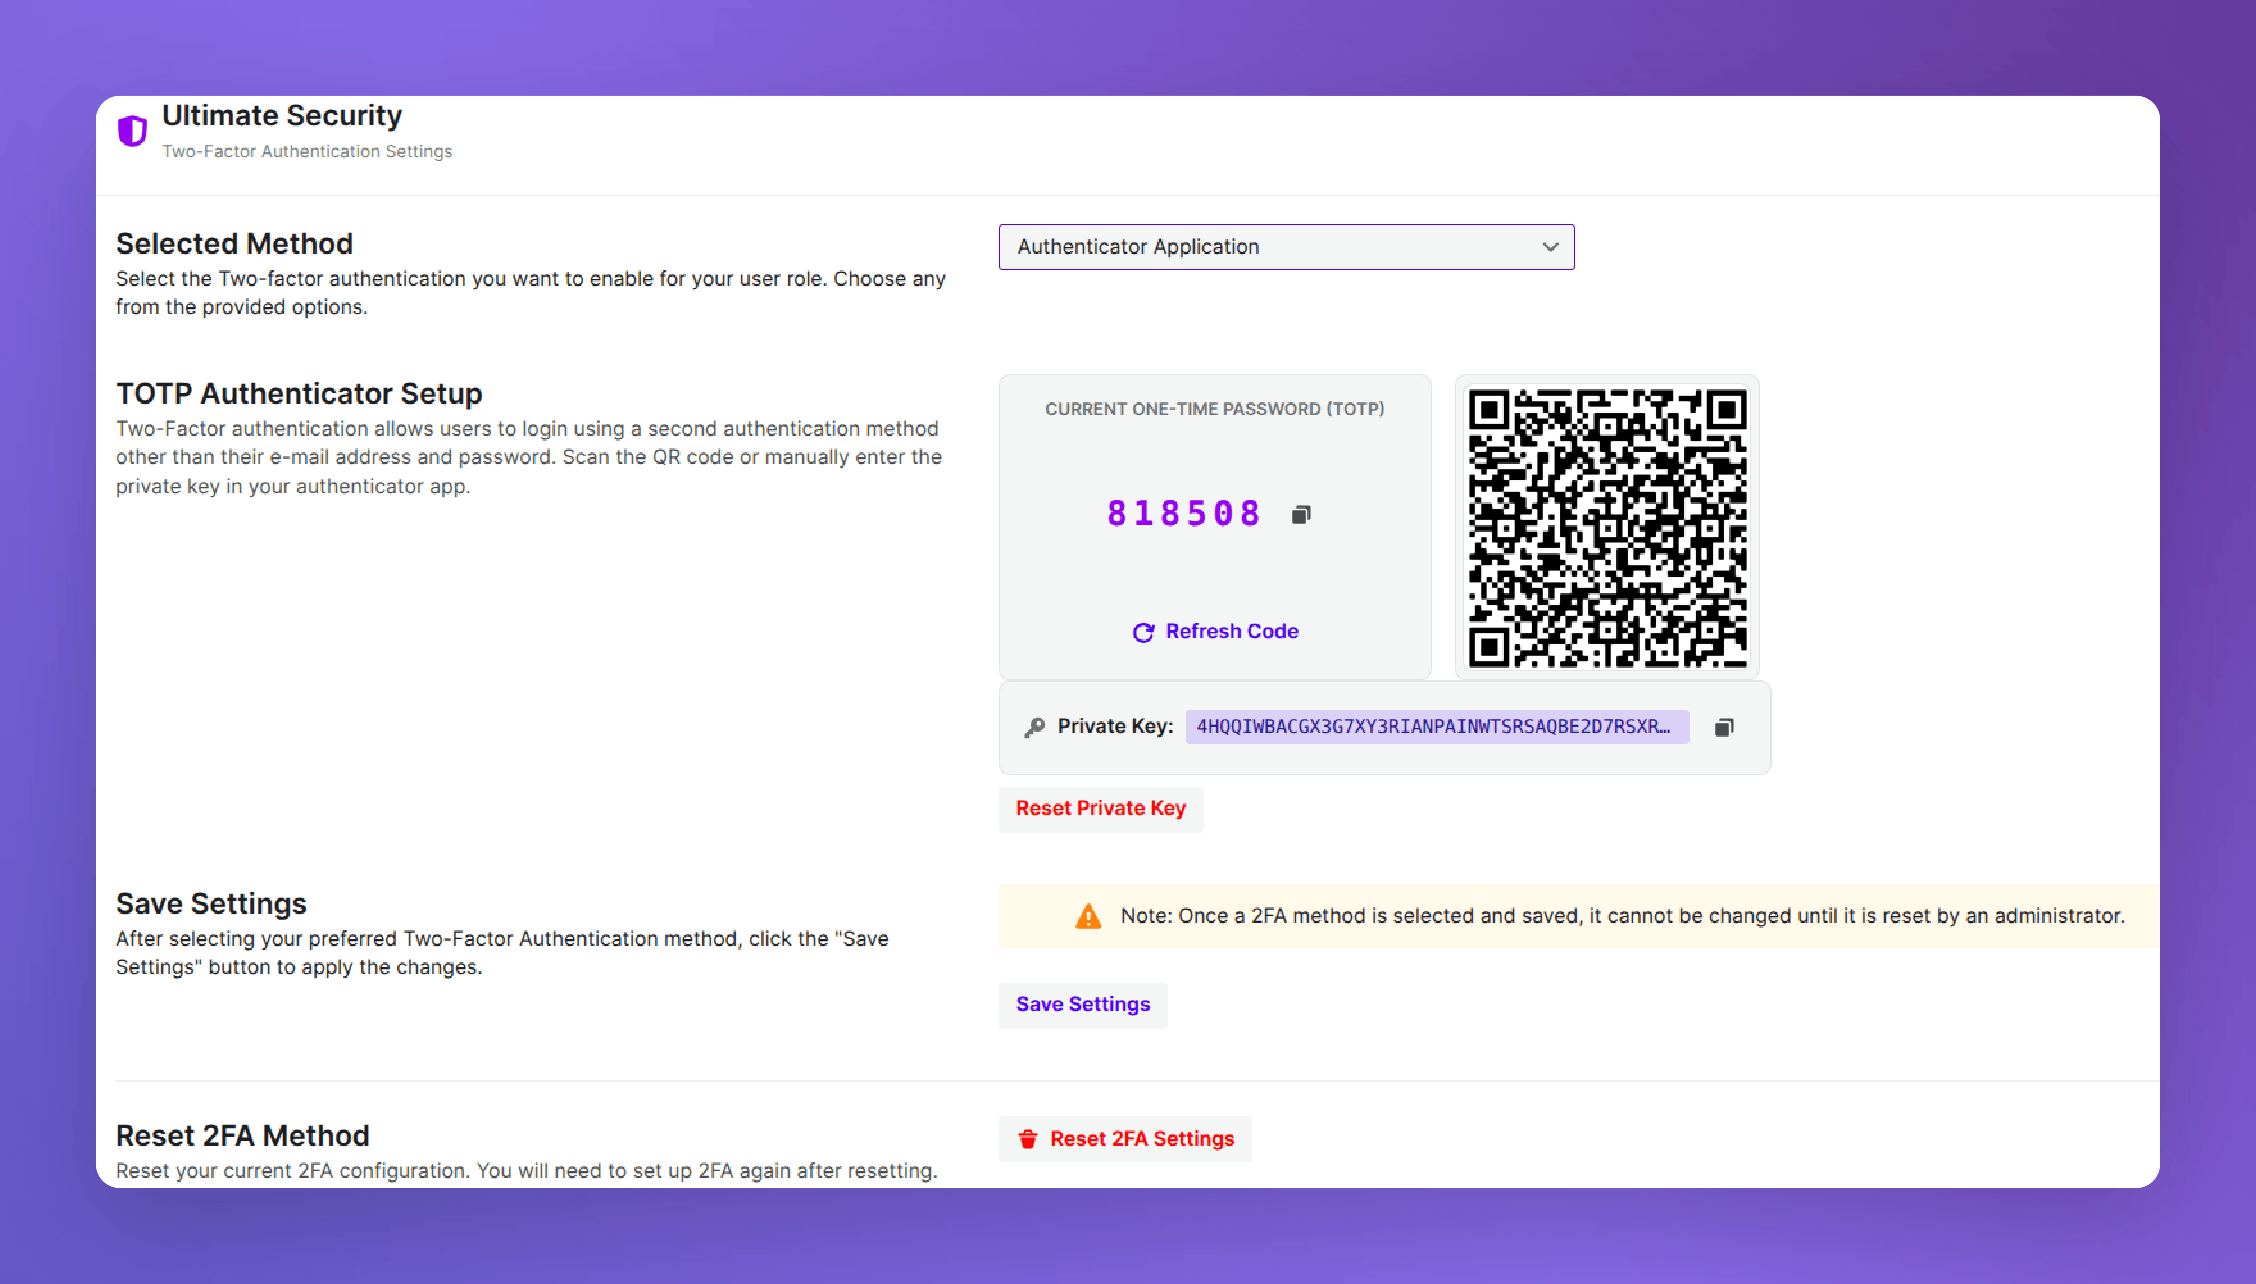Click the key icon beside Private Key
The image size is (2256, 1284).
(x=1035, y=727)
